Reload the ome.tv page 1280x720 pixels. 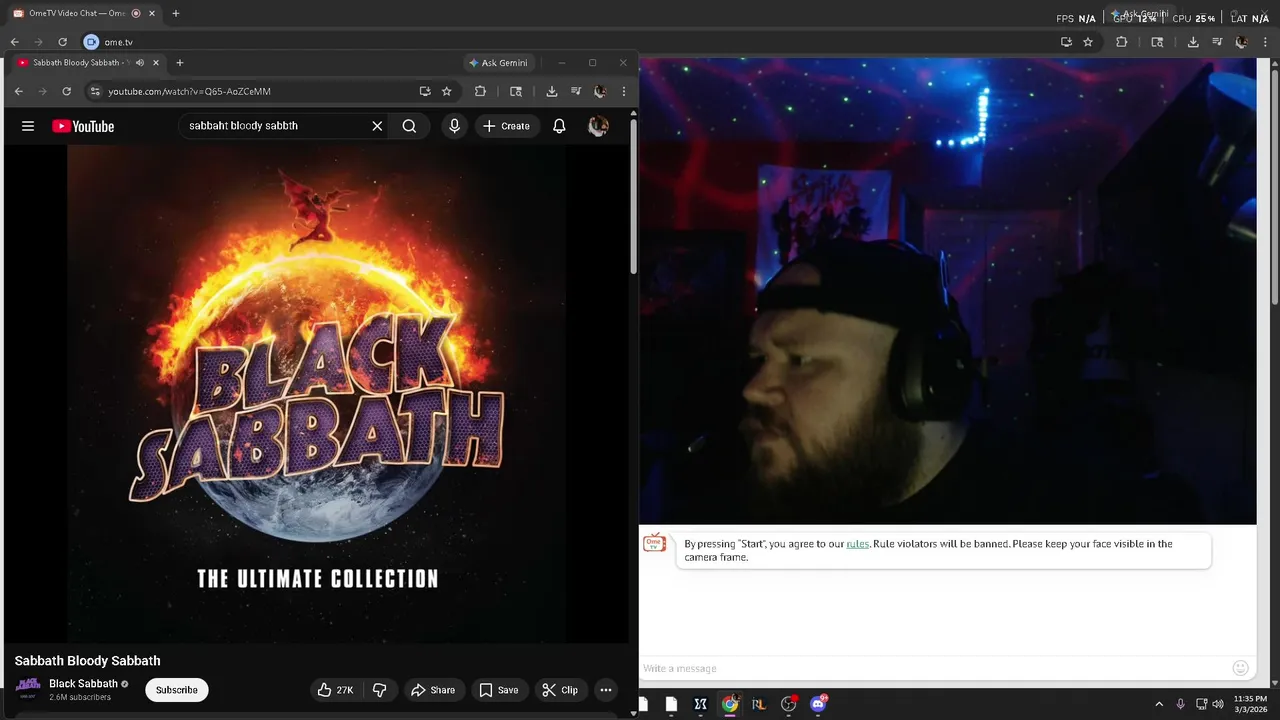click(x=62, y=42)
